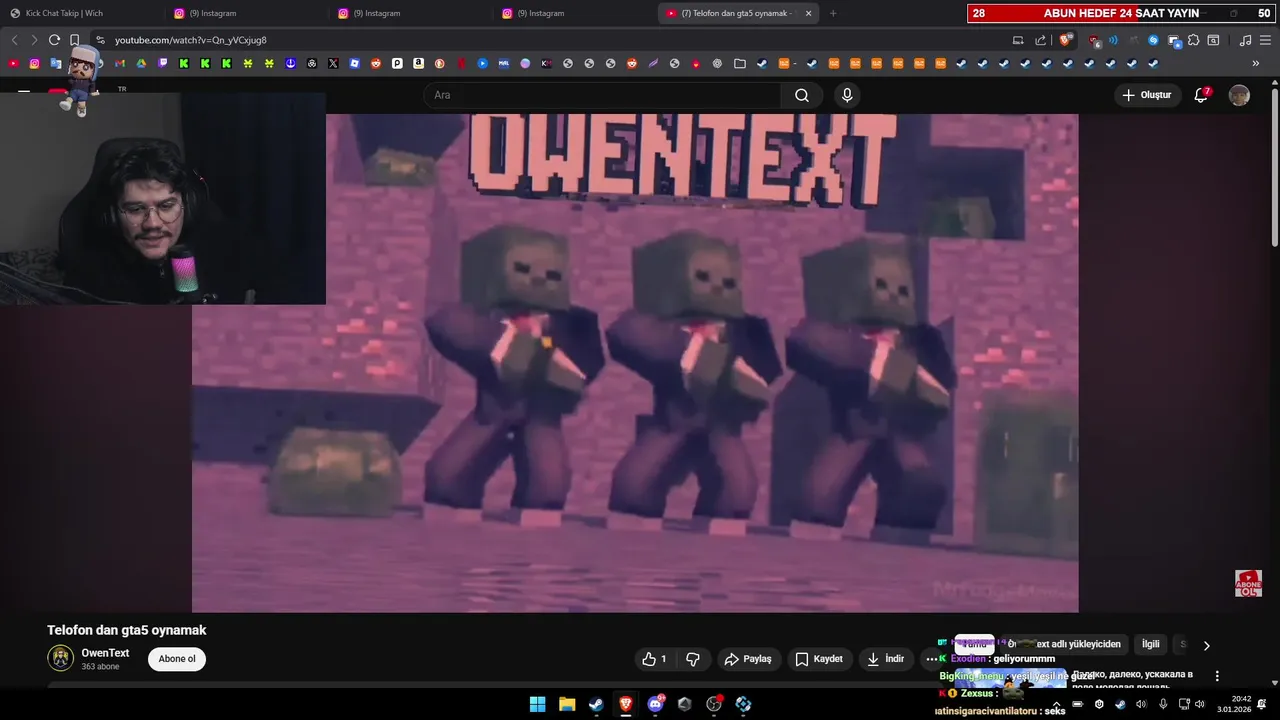Viewport: 1280px width, 720px height.
Task: Click the Shazam extension icon
Action: (1153, 40)
